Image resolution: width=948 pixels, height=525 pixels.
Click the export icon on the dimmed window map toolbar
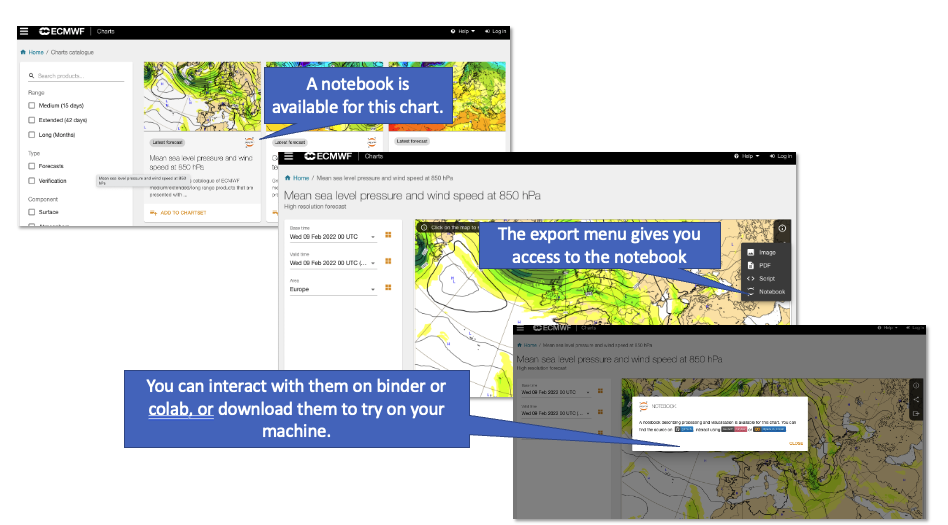916,414
